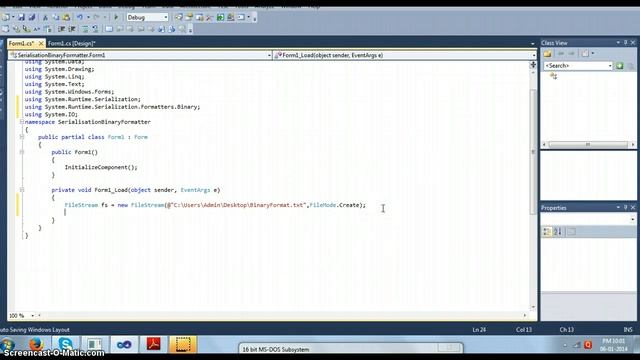Viewport: 640px width, 360px height.
Task: Click the Visual Studio taskbar icon
Action: 124,344
